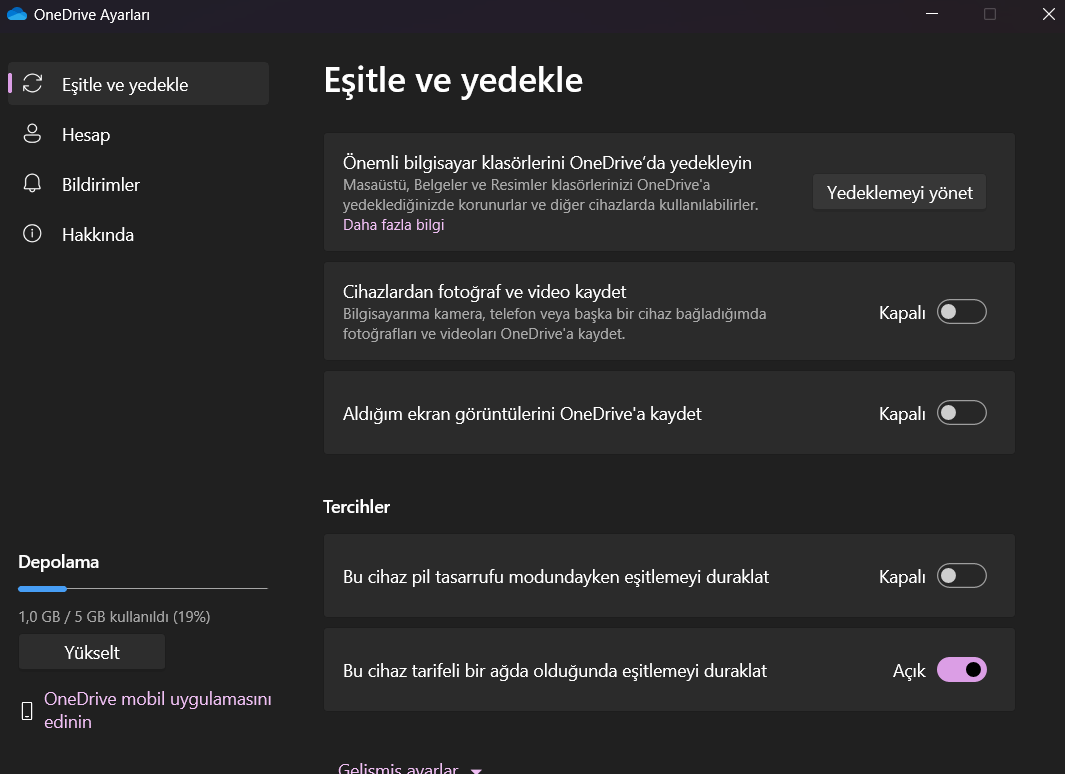The height and width of the screenshot is (774, 1065).
Task: Click the Depolama storage usage bar
Action: point(143,589)
